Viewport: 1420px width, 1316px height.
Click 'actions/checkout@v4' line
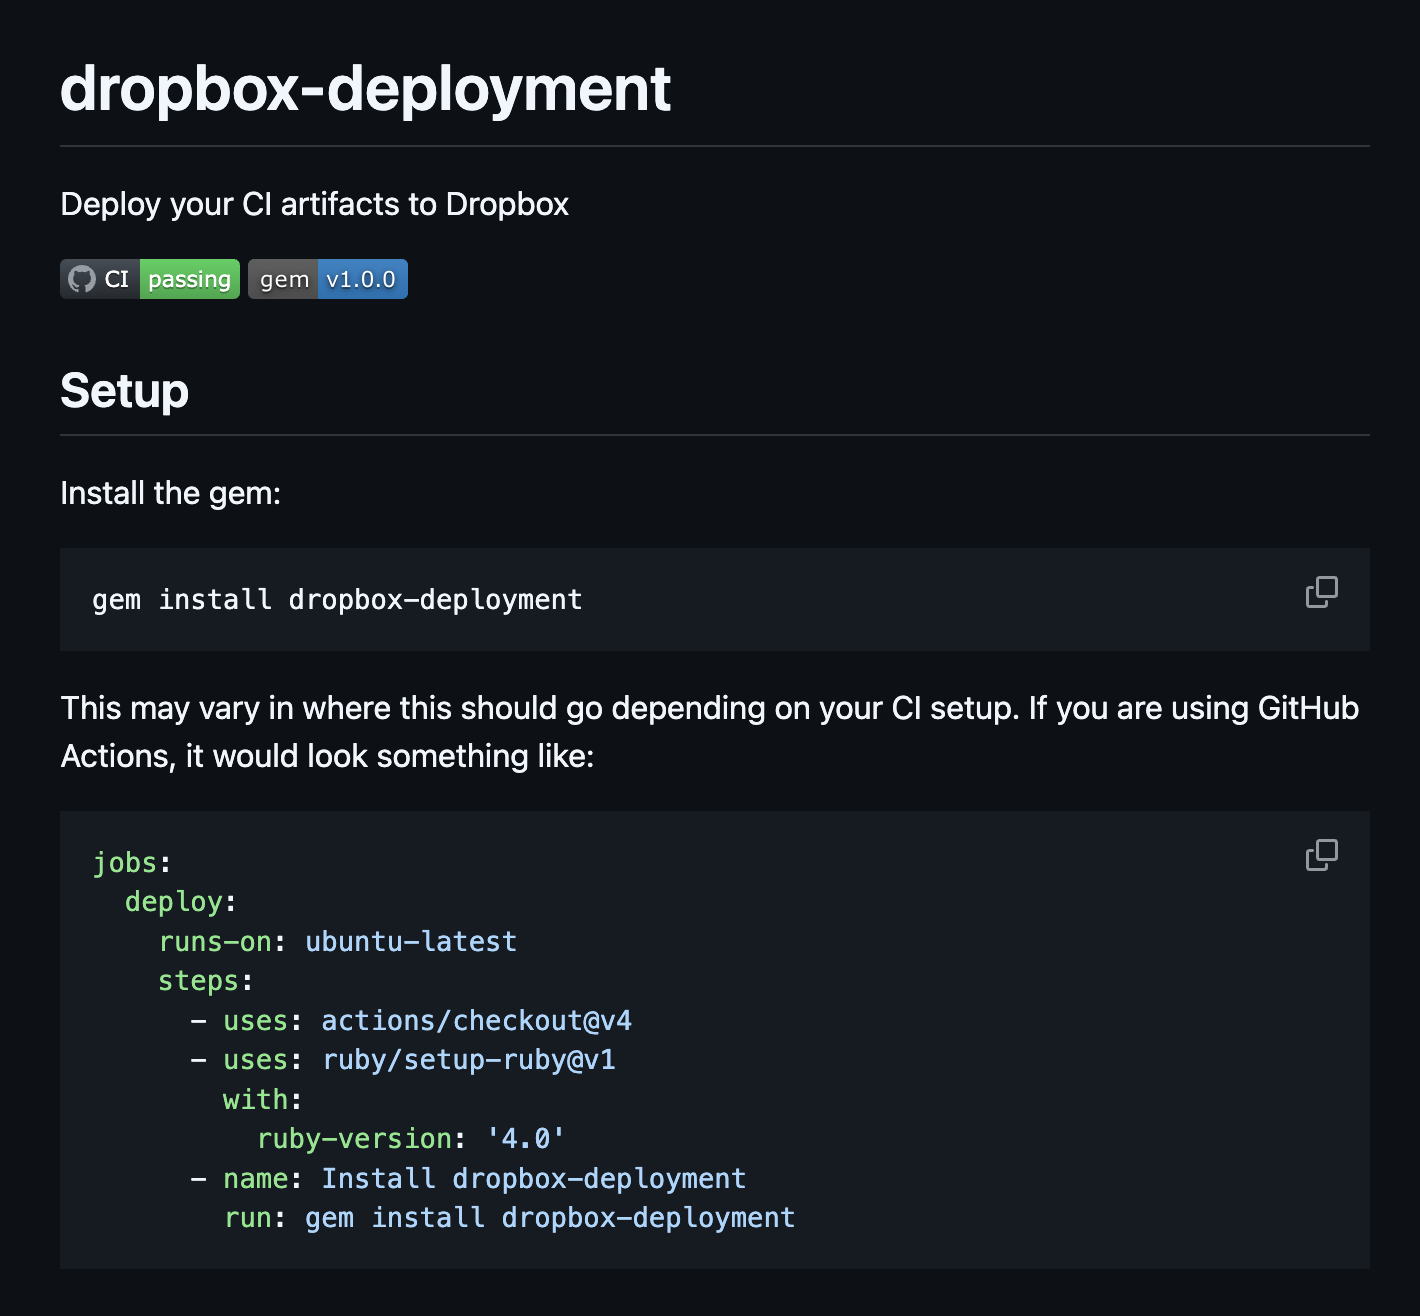coord(411,1020)
